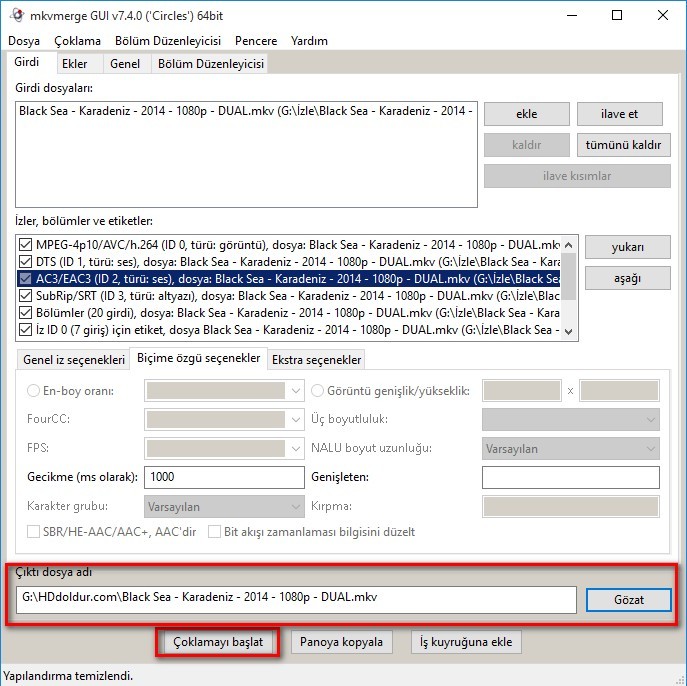Click the Çıktı dosya adı path field
The width and height of the screenshot is (687, 686).
click(x=297, y=599)
